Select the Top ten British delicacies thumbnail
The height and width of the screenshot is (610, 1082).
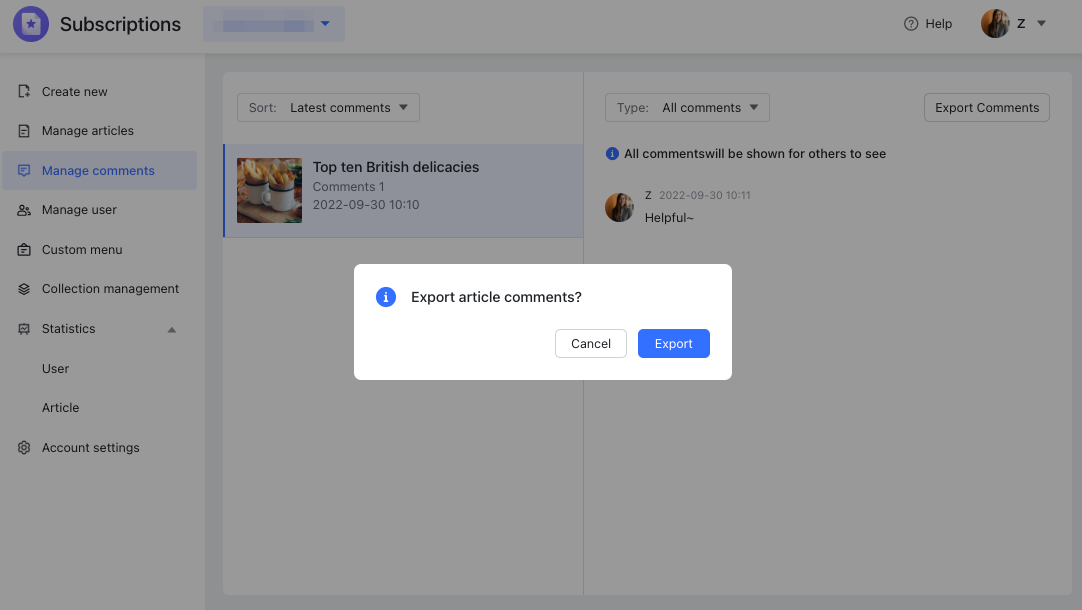pyautogui.click(x=269, y=190)
